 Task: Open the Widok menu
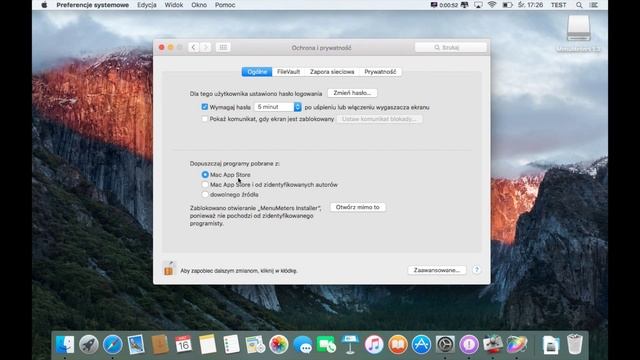(173, 5)
